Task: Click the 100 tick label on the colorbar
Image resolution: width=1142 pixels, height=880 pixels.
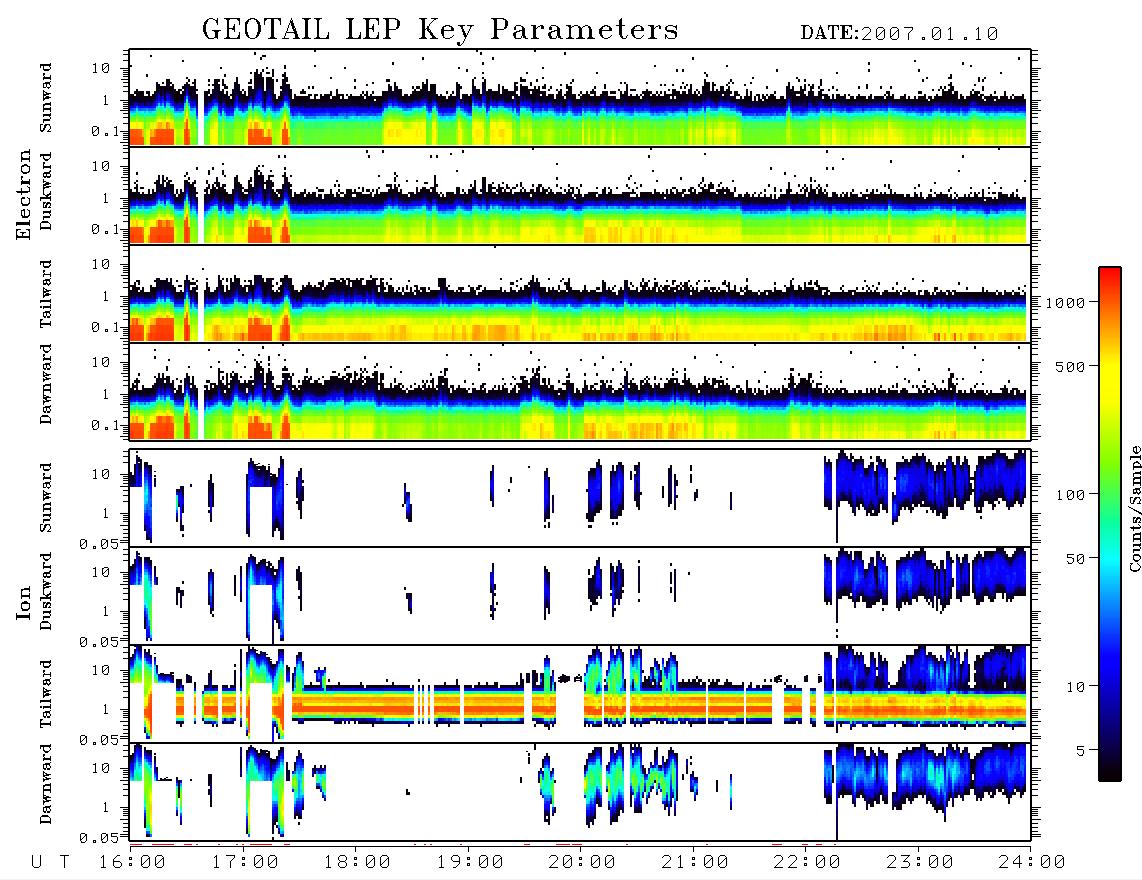Action: click(1070, 495)
